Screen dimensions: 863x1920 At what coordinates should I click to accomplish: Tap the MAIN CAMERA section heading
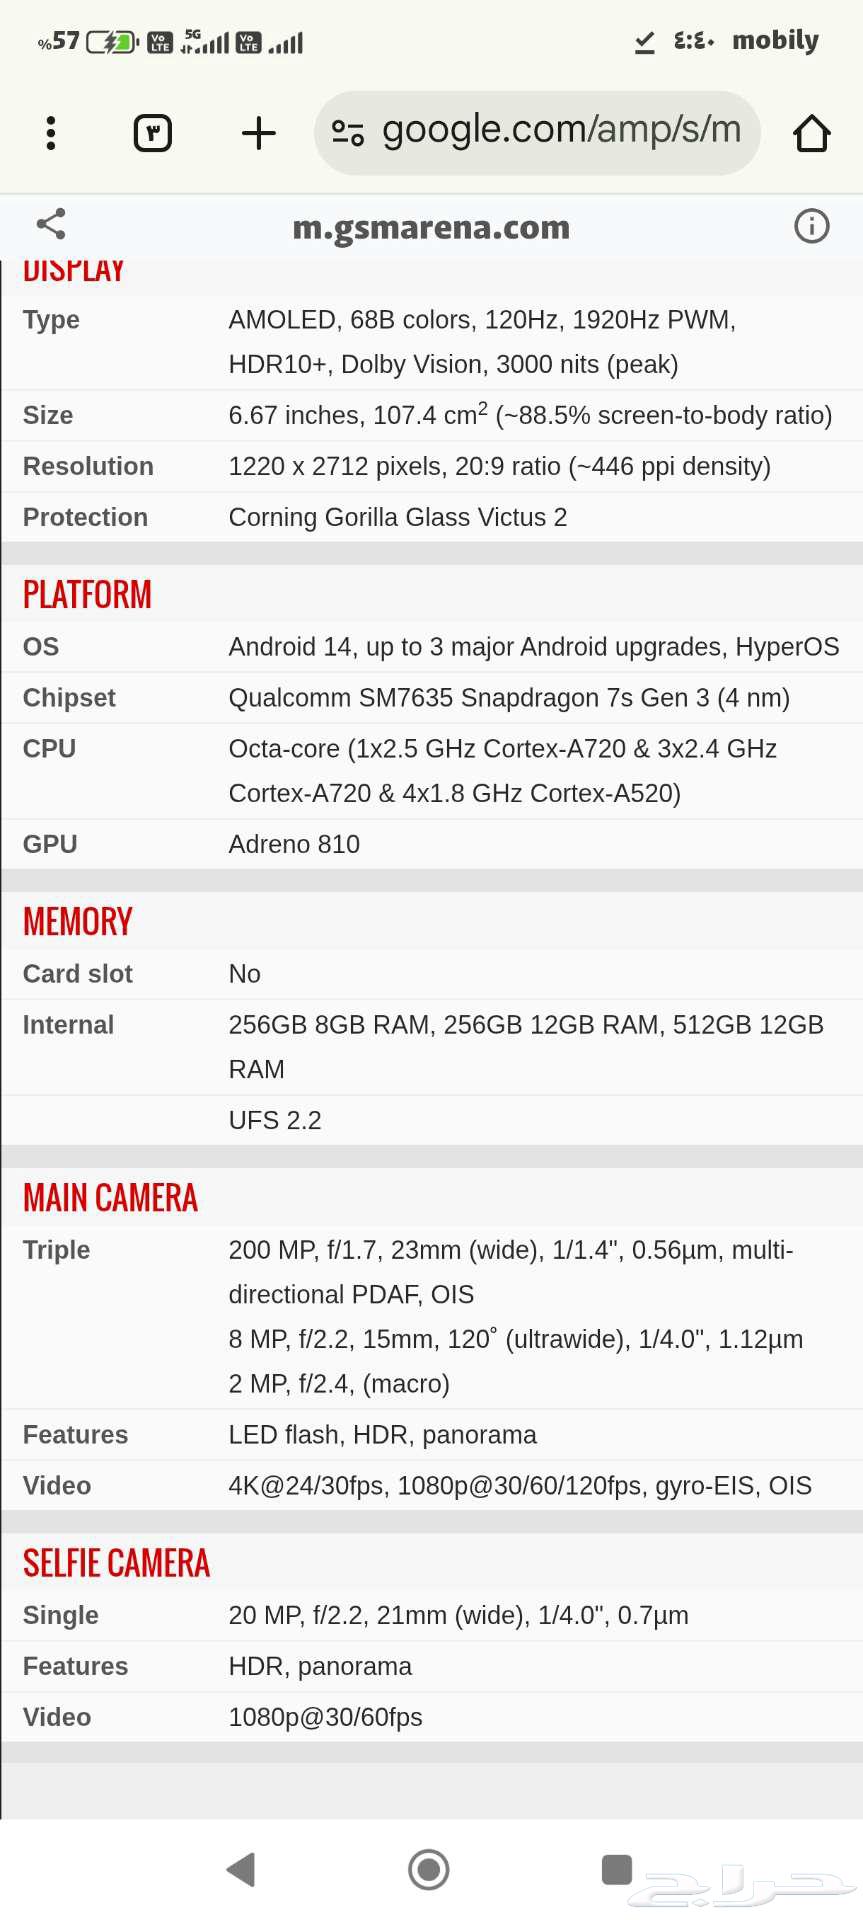pyautogui.click(x=110, y=1198)
